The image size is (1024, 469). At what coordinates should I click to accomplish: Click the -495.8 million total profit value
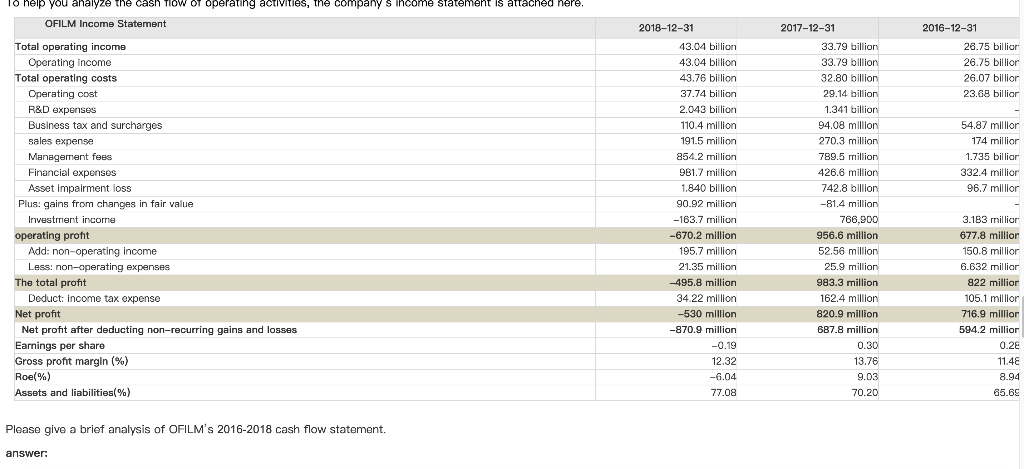click(x=703, y=282)
